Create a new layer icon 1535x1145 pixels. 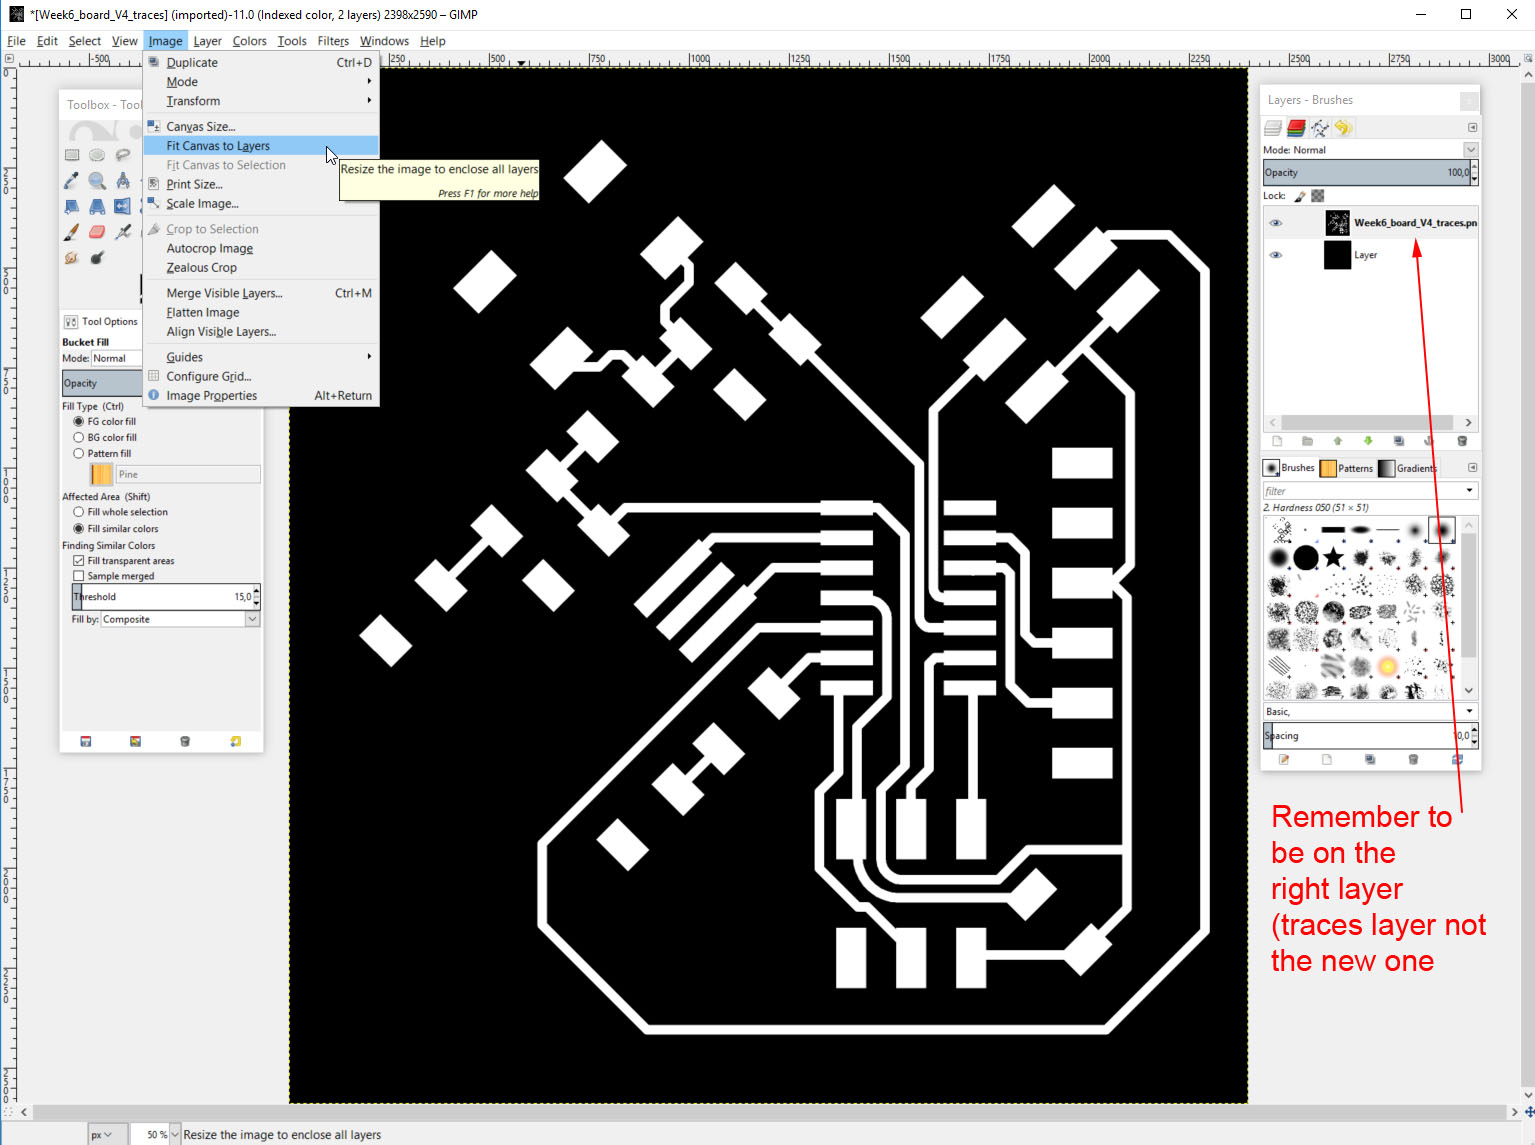pos(1277,441)
